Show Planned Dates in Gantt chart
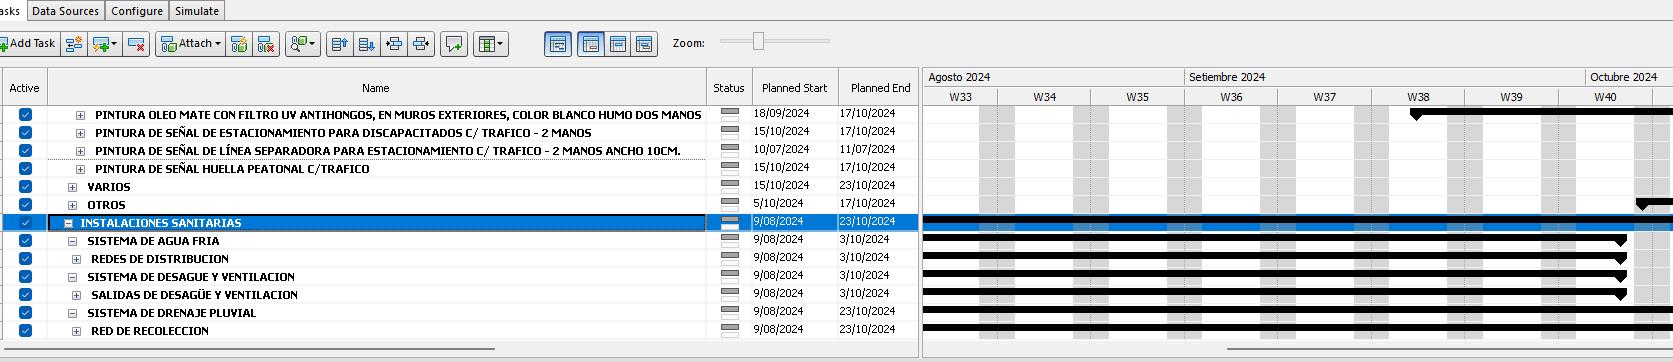Image resolution: width=1673 pixels, height=362 pixels. coord(591,44)
